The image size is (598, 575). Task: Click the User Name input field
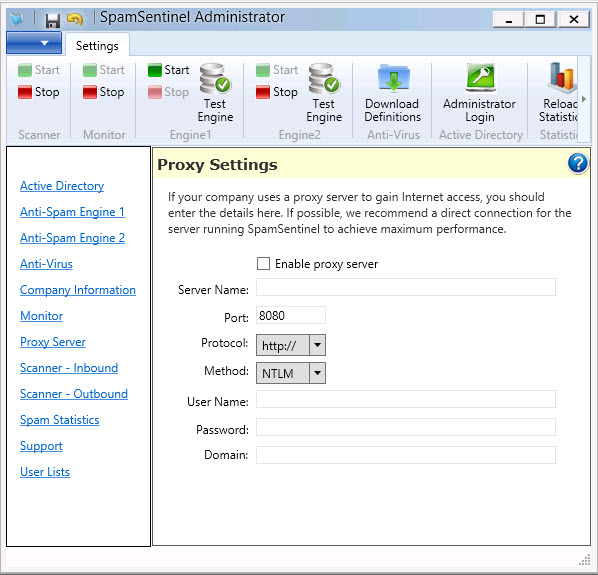coord(406,399)
